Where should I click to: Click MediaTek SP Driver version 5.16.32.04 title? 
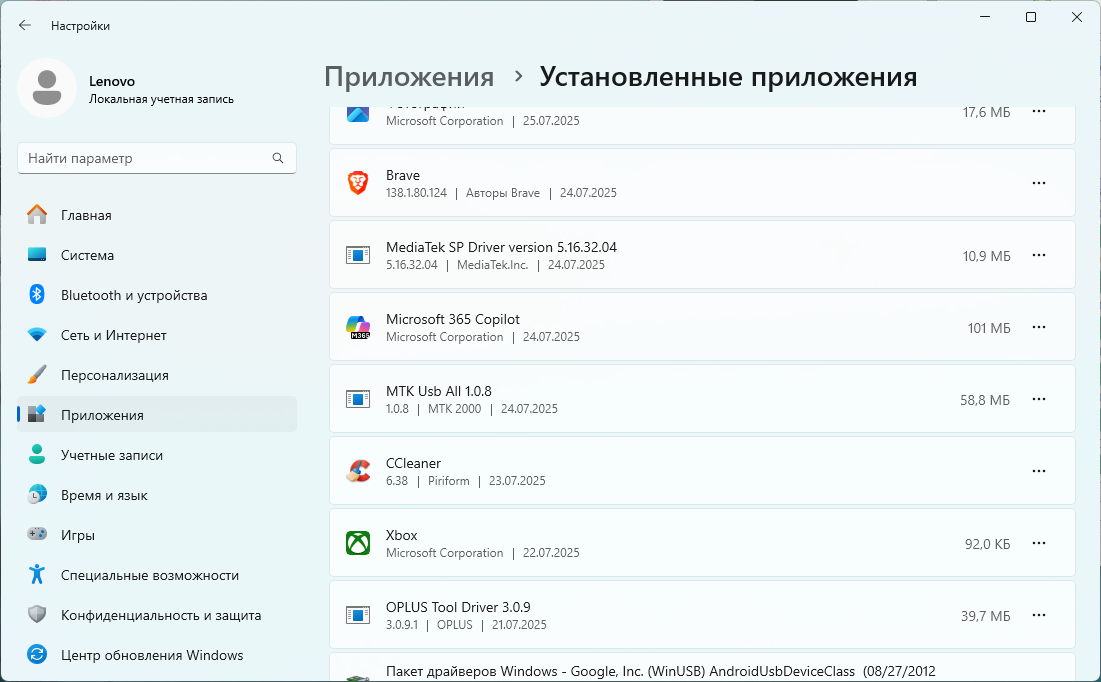pos(501,247)
